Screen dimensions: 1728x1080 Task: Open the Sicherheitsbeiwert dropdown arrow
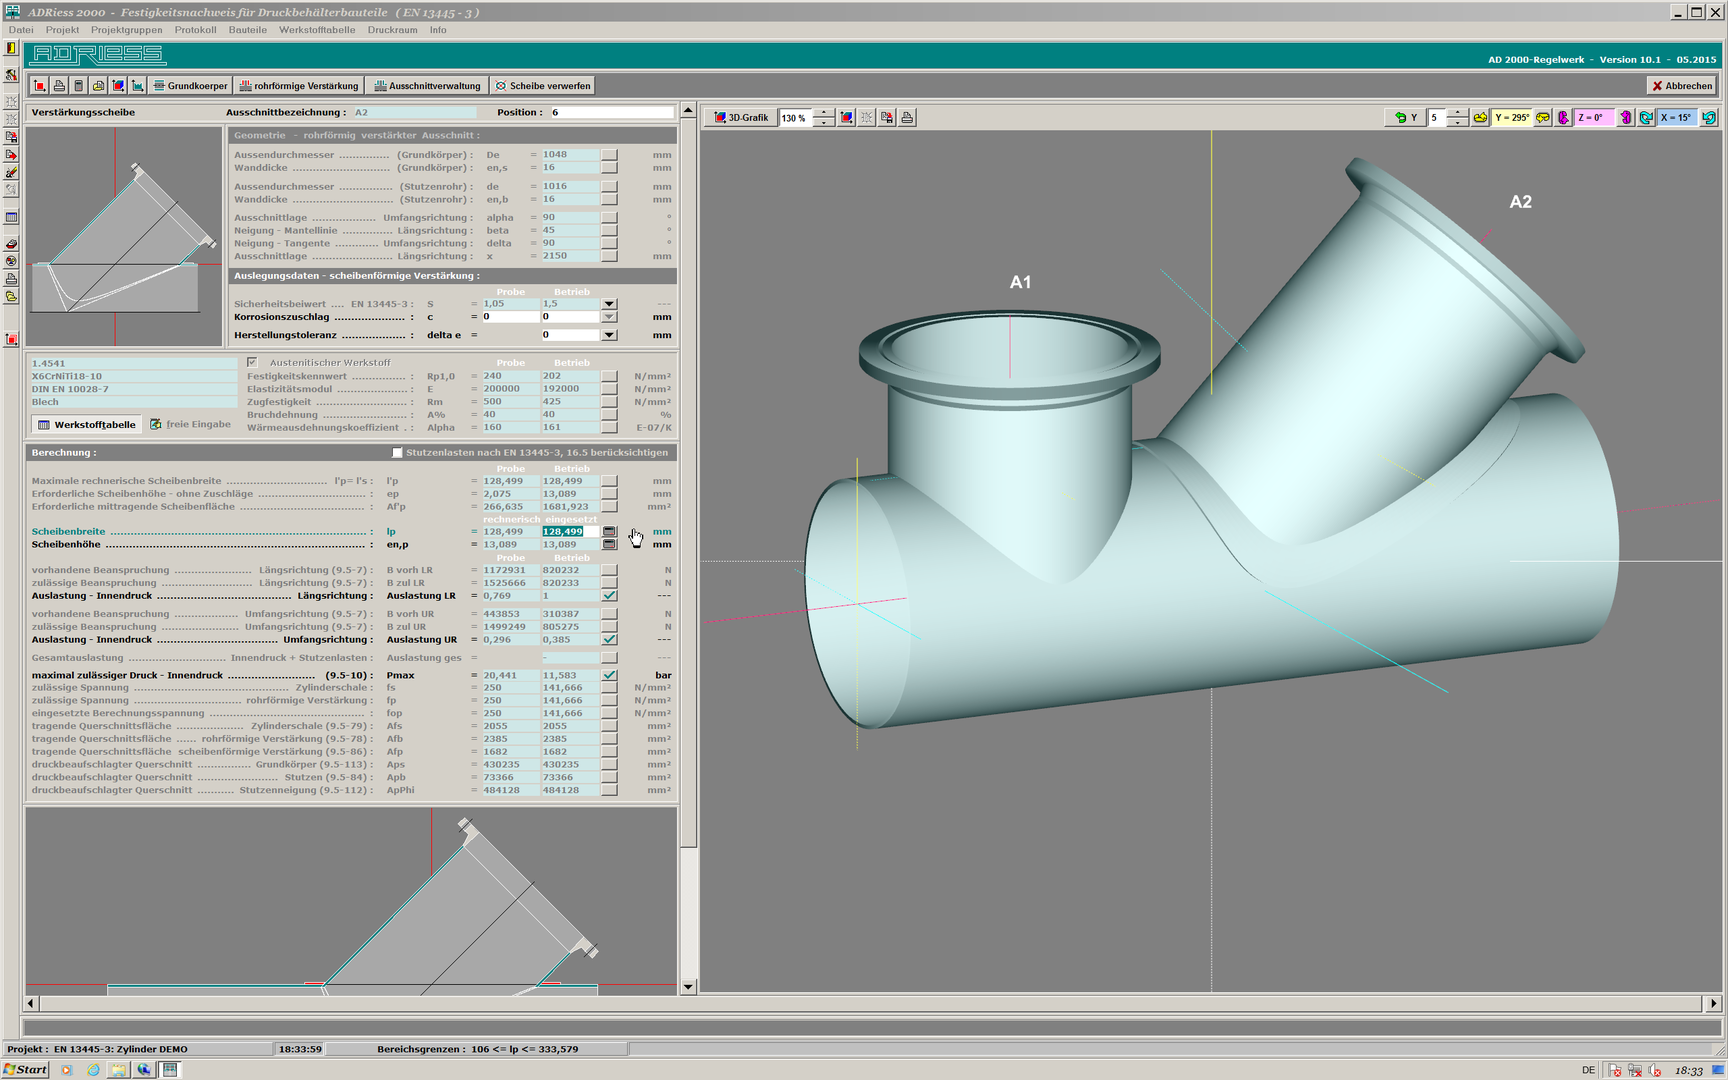(x=609, y=304)
